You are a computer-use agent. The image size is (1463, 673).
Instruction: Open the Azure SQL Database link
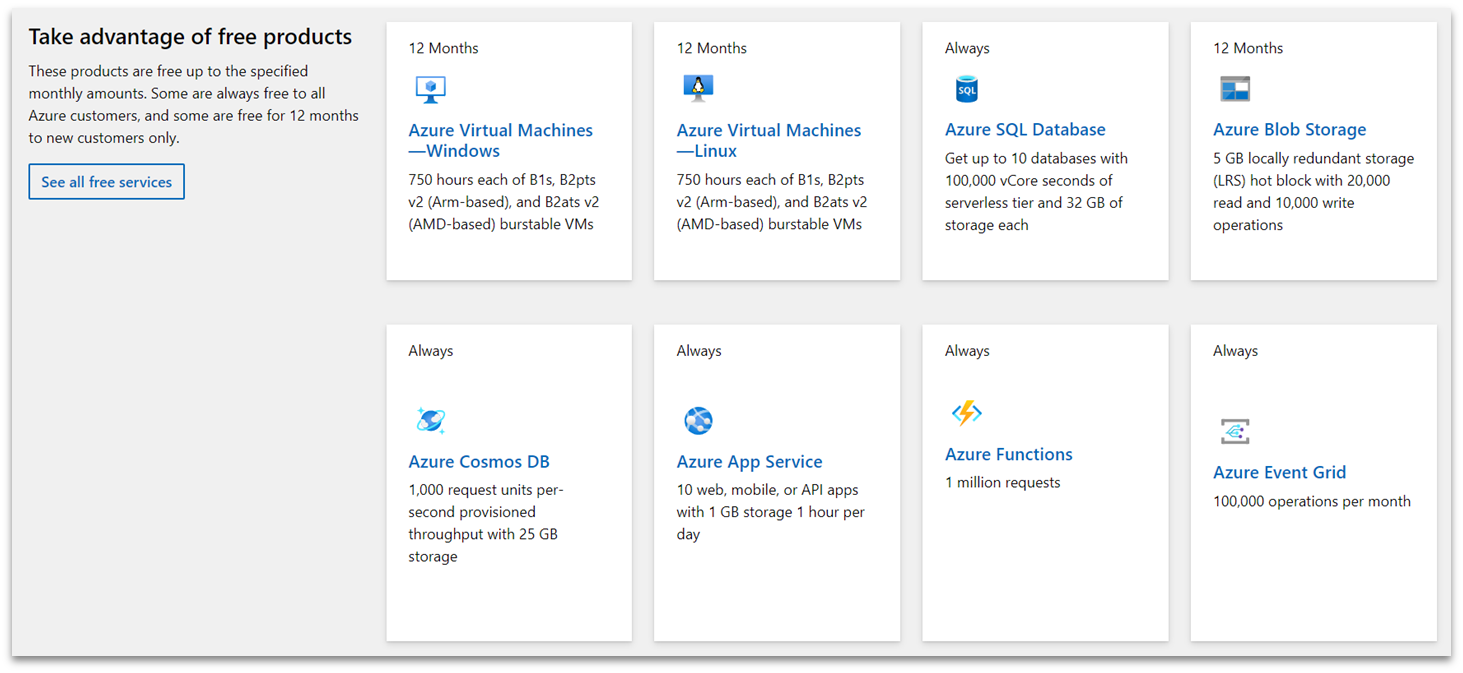(1025, 129)
